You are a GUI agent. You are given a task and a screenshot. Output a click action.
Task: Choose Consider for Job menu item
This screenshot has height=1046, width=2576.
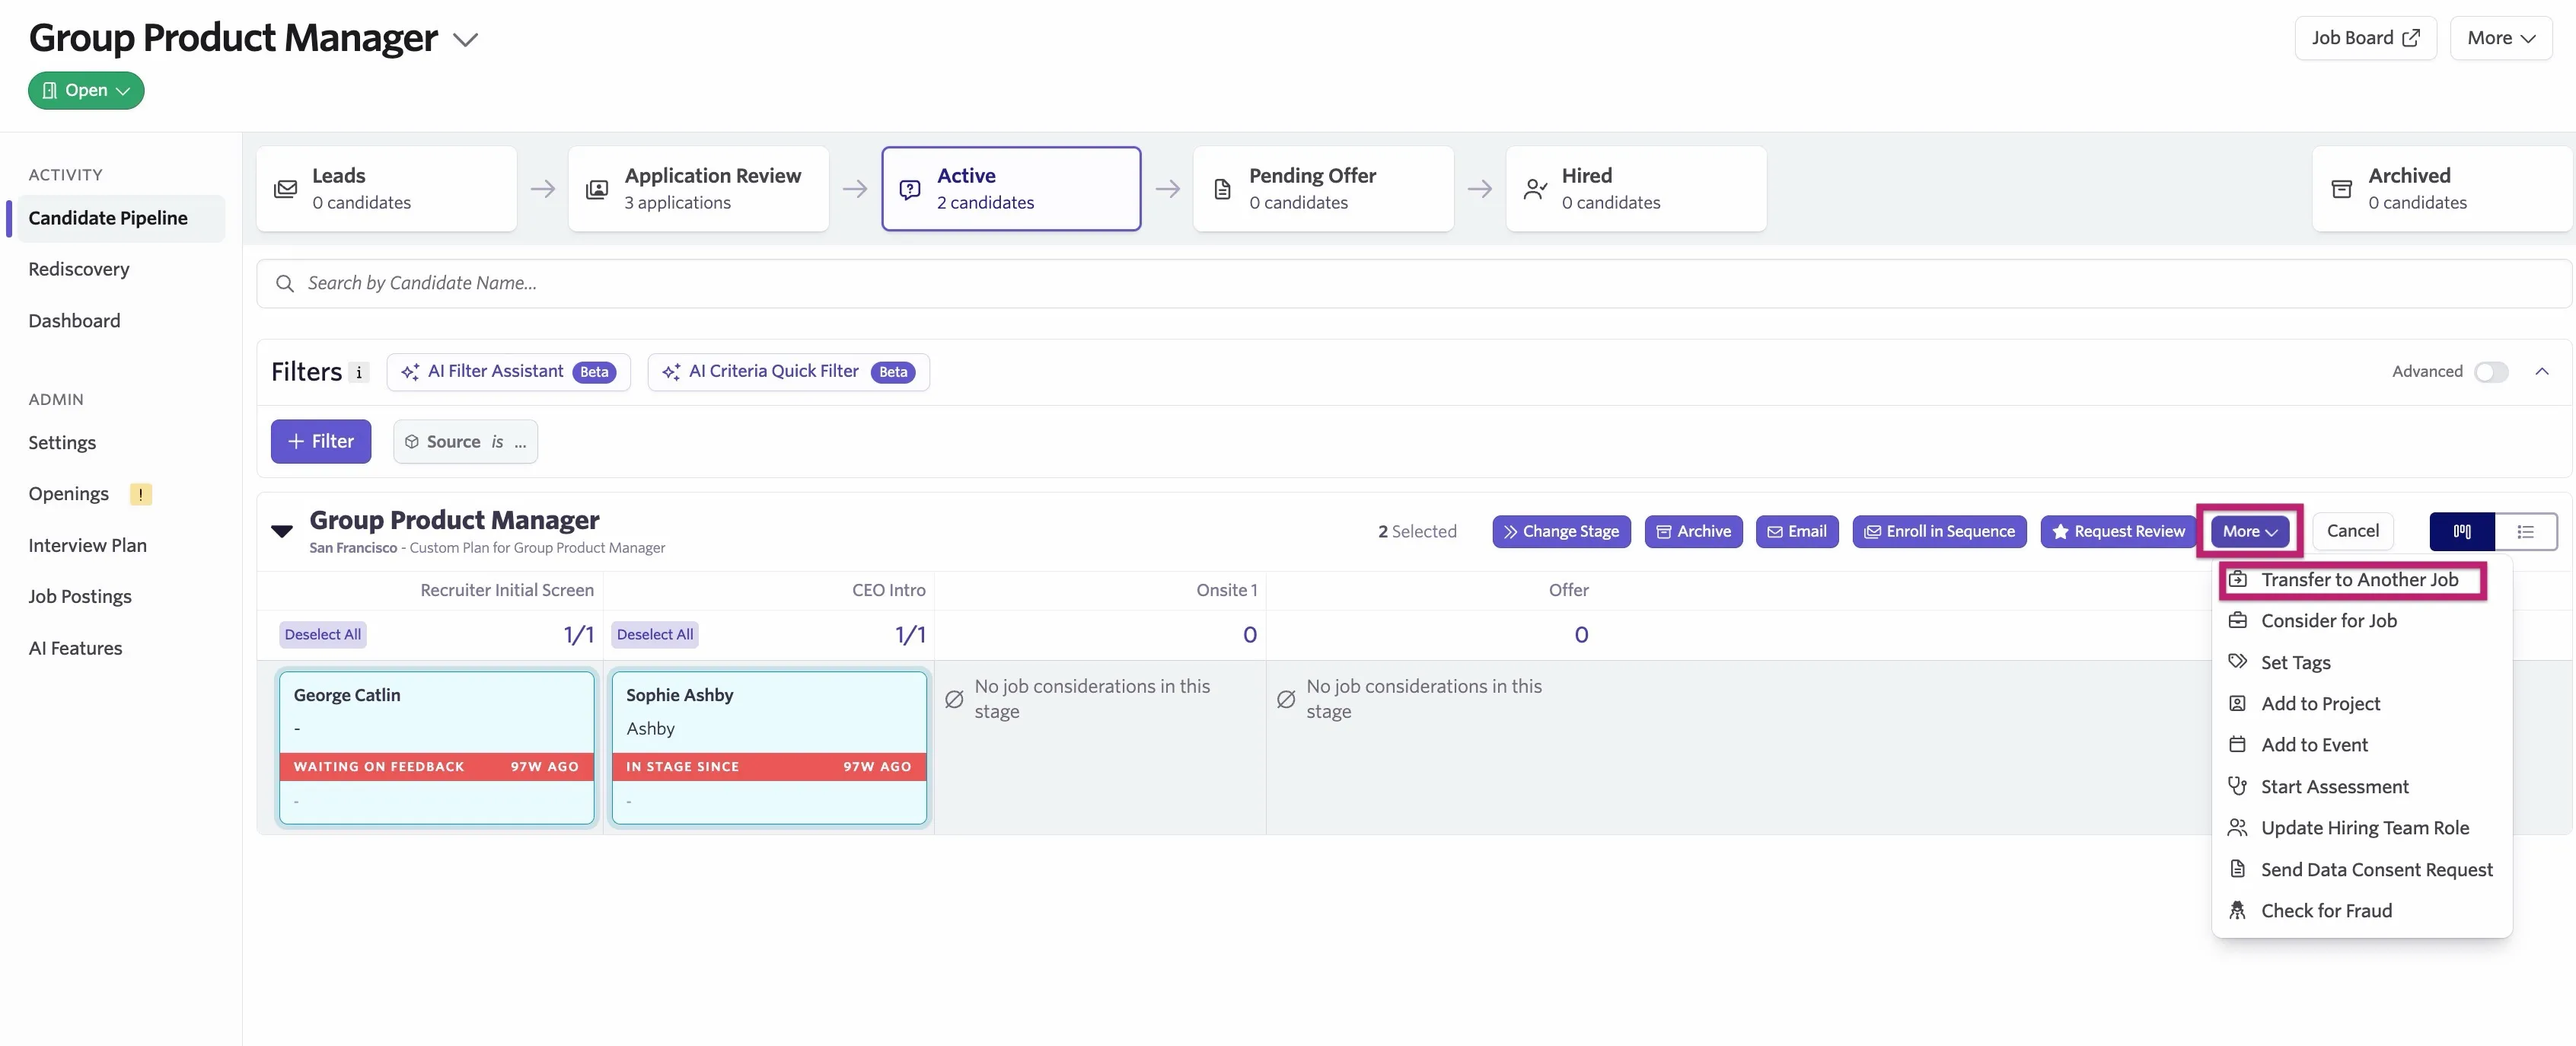coord(2362,621)
